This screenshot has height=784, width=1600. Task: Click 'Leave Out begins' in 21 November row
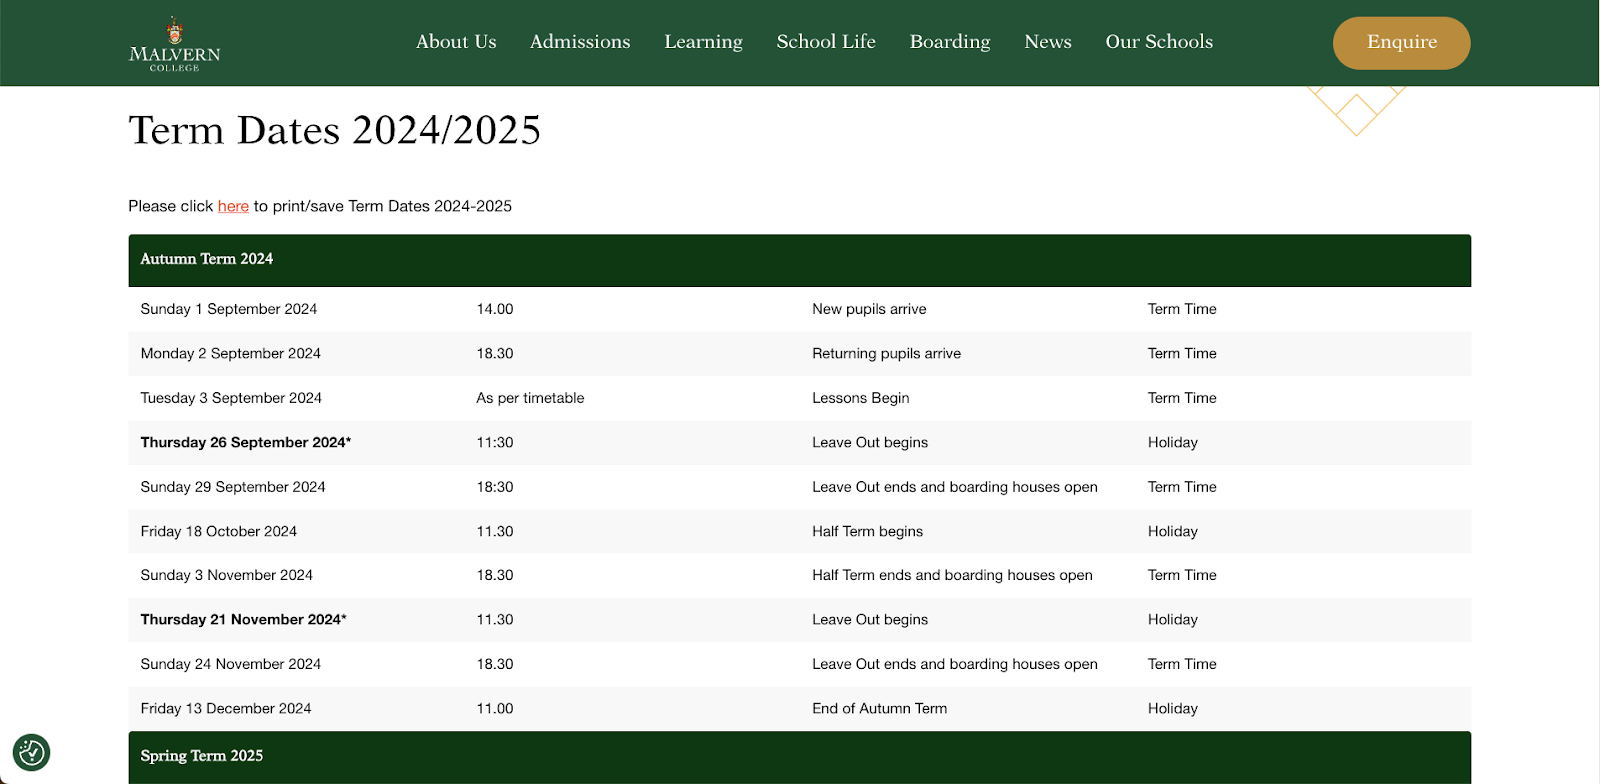[x=870, y=619]
